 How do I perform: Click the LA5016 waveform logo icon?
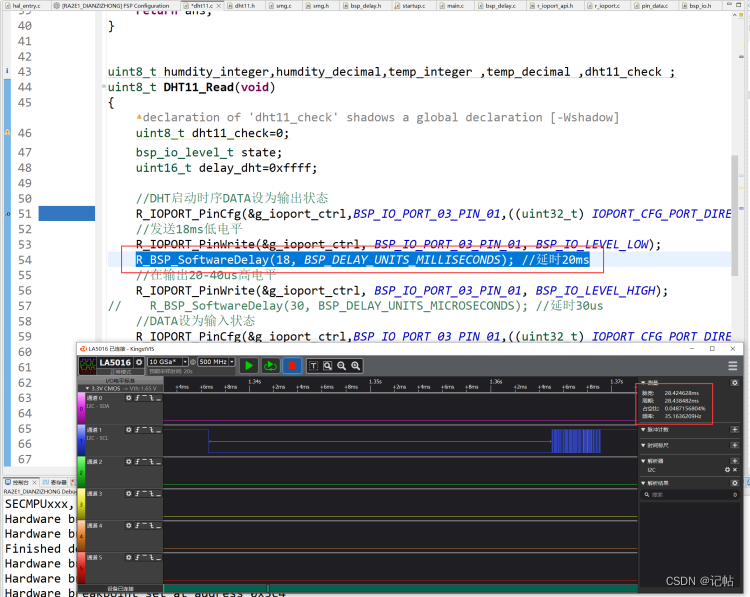click(x=88, y=366)
